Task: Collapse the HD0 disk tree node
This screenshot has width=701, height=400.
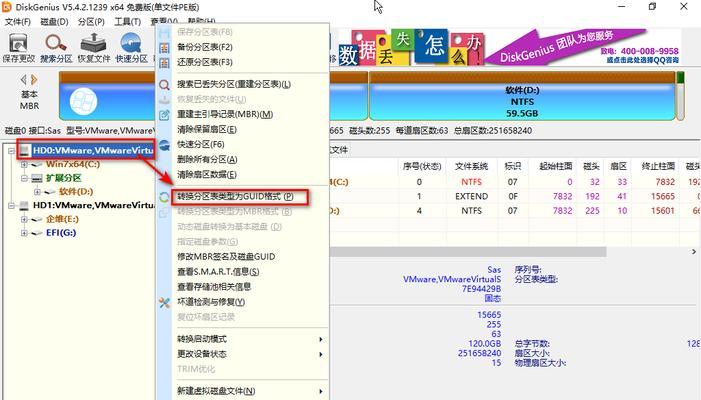Action: click(12, 151)
